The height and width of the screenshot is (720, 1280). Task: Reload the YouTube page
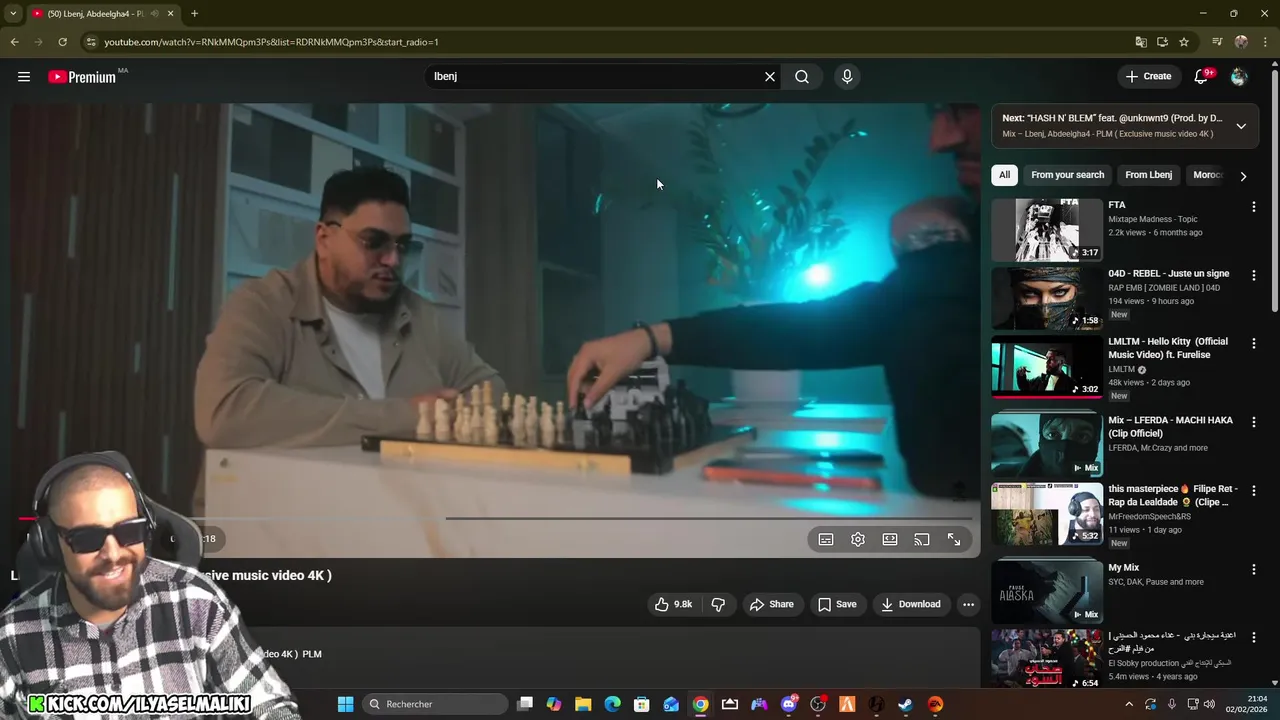(62, 42)
